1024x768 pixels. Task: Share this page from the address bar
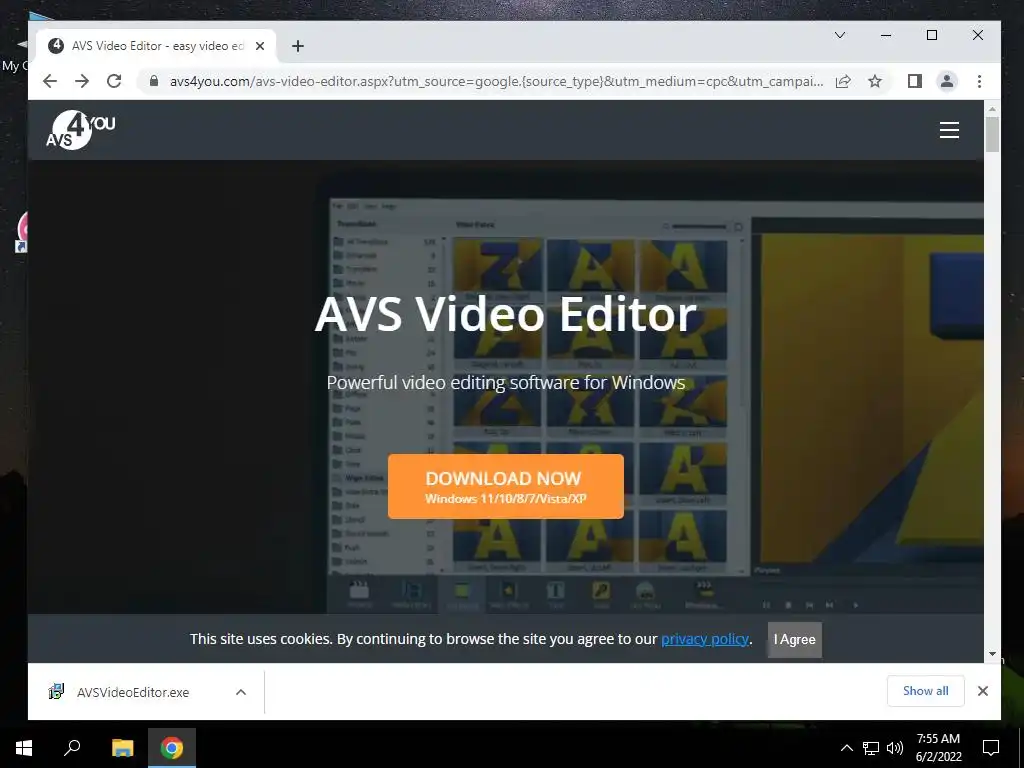(843, 81)
